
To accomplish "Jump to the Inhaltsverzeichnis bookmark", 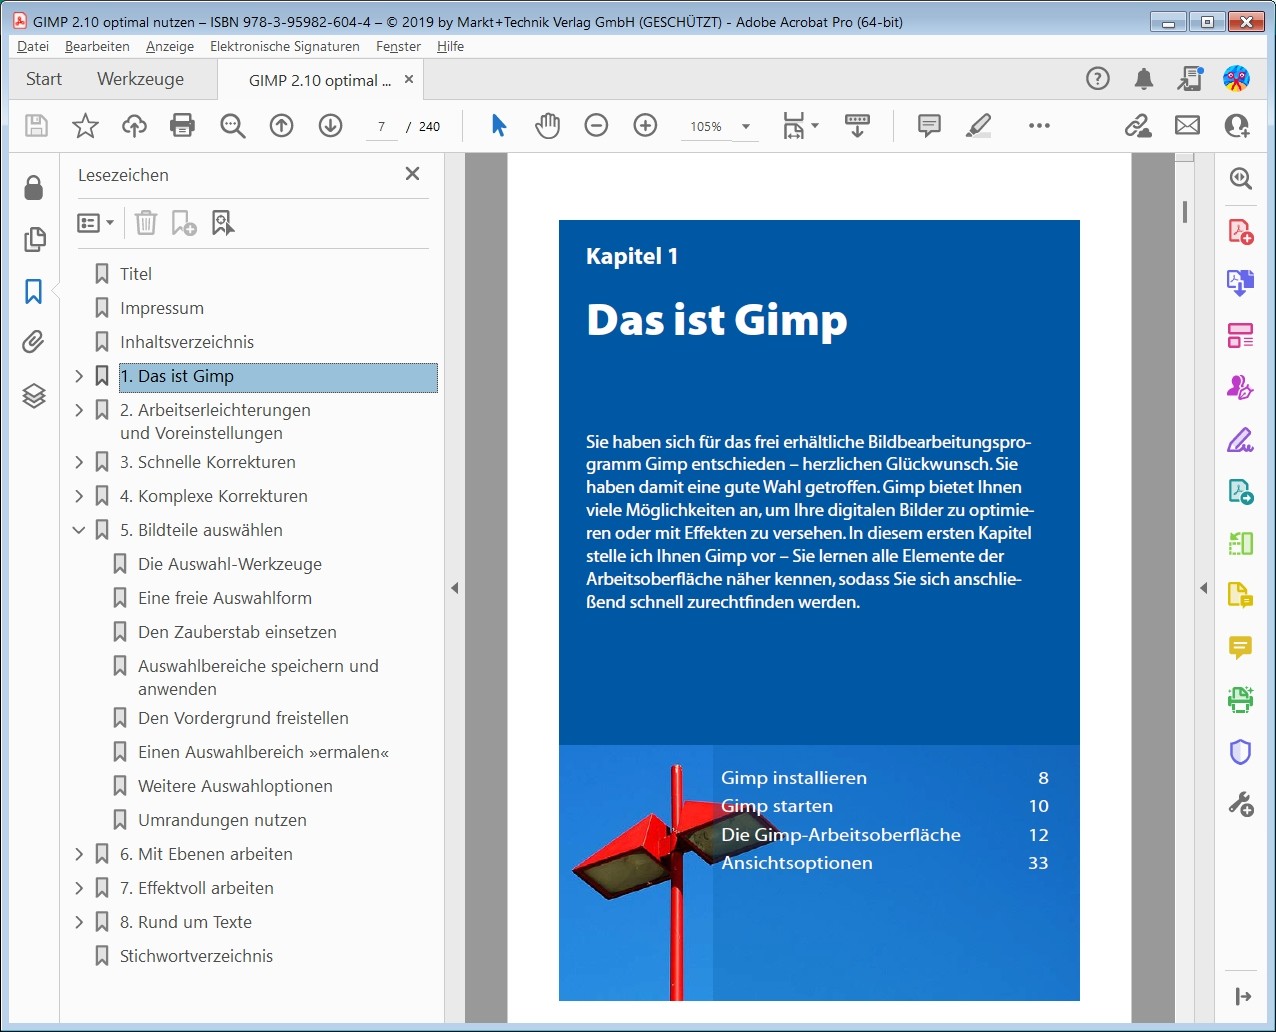I will [187, 342].
